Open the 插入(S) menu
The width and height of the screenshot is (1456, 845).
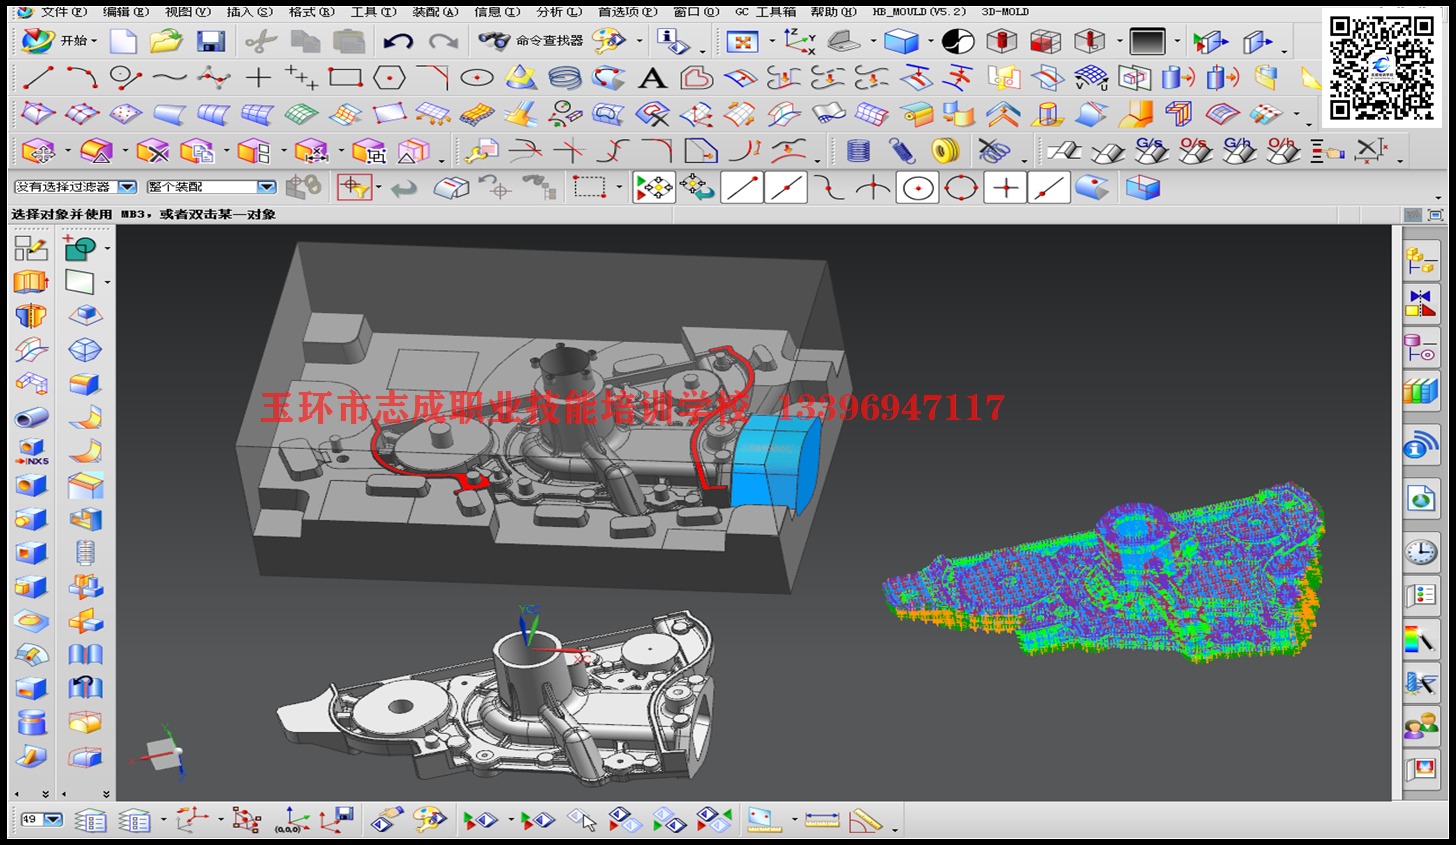pos(249,12)
